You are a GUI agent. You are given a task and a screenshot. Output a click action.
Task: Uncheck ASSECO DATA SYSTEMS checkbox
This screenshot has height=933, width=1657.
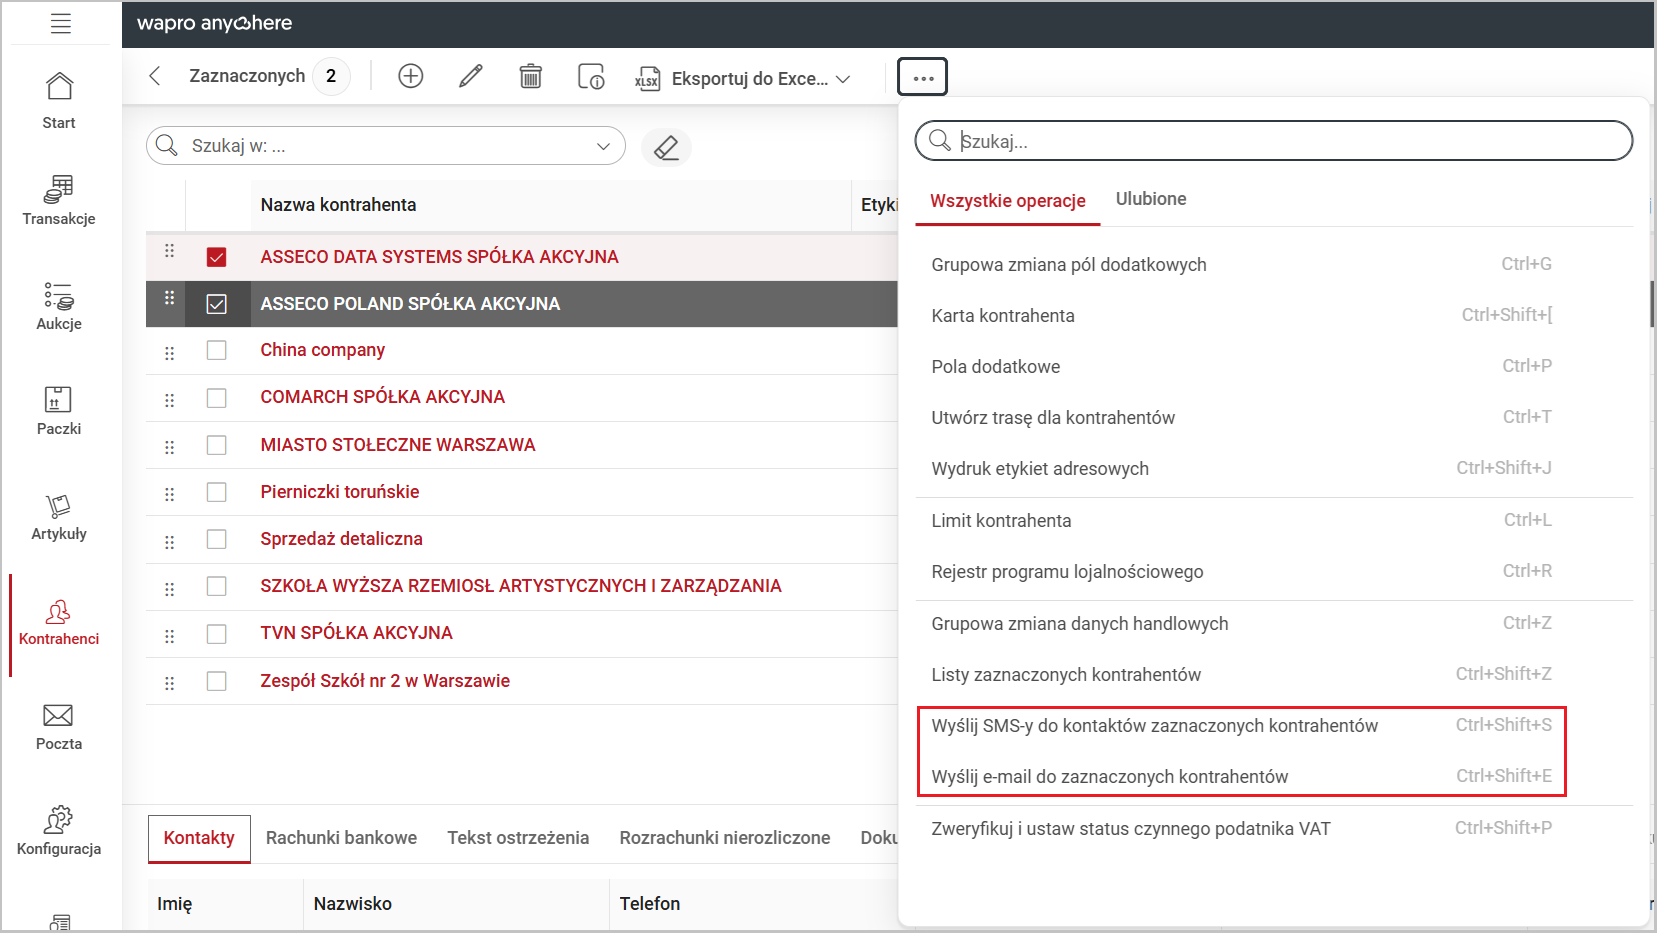216,257
